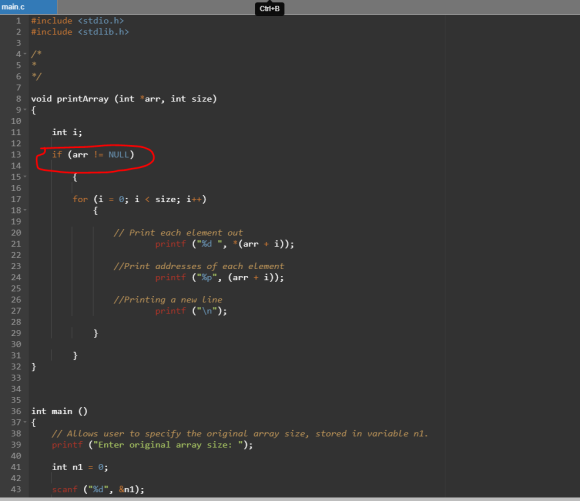
Task: Click line number 36 in the gutter
Action: pyautogui.click(x=16, y=411)
